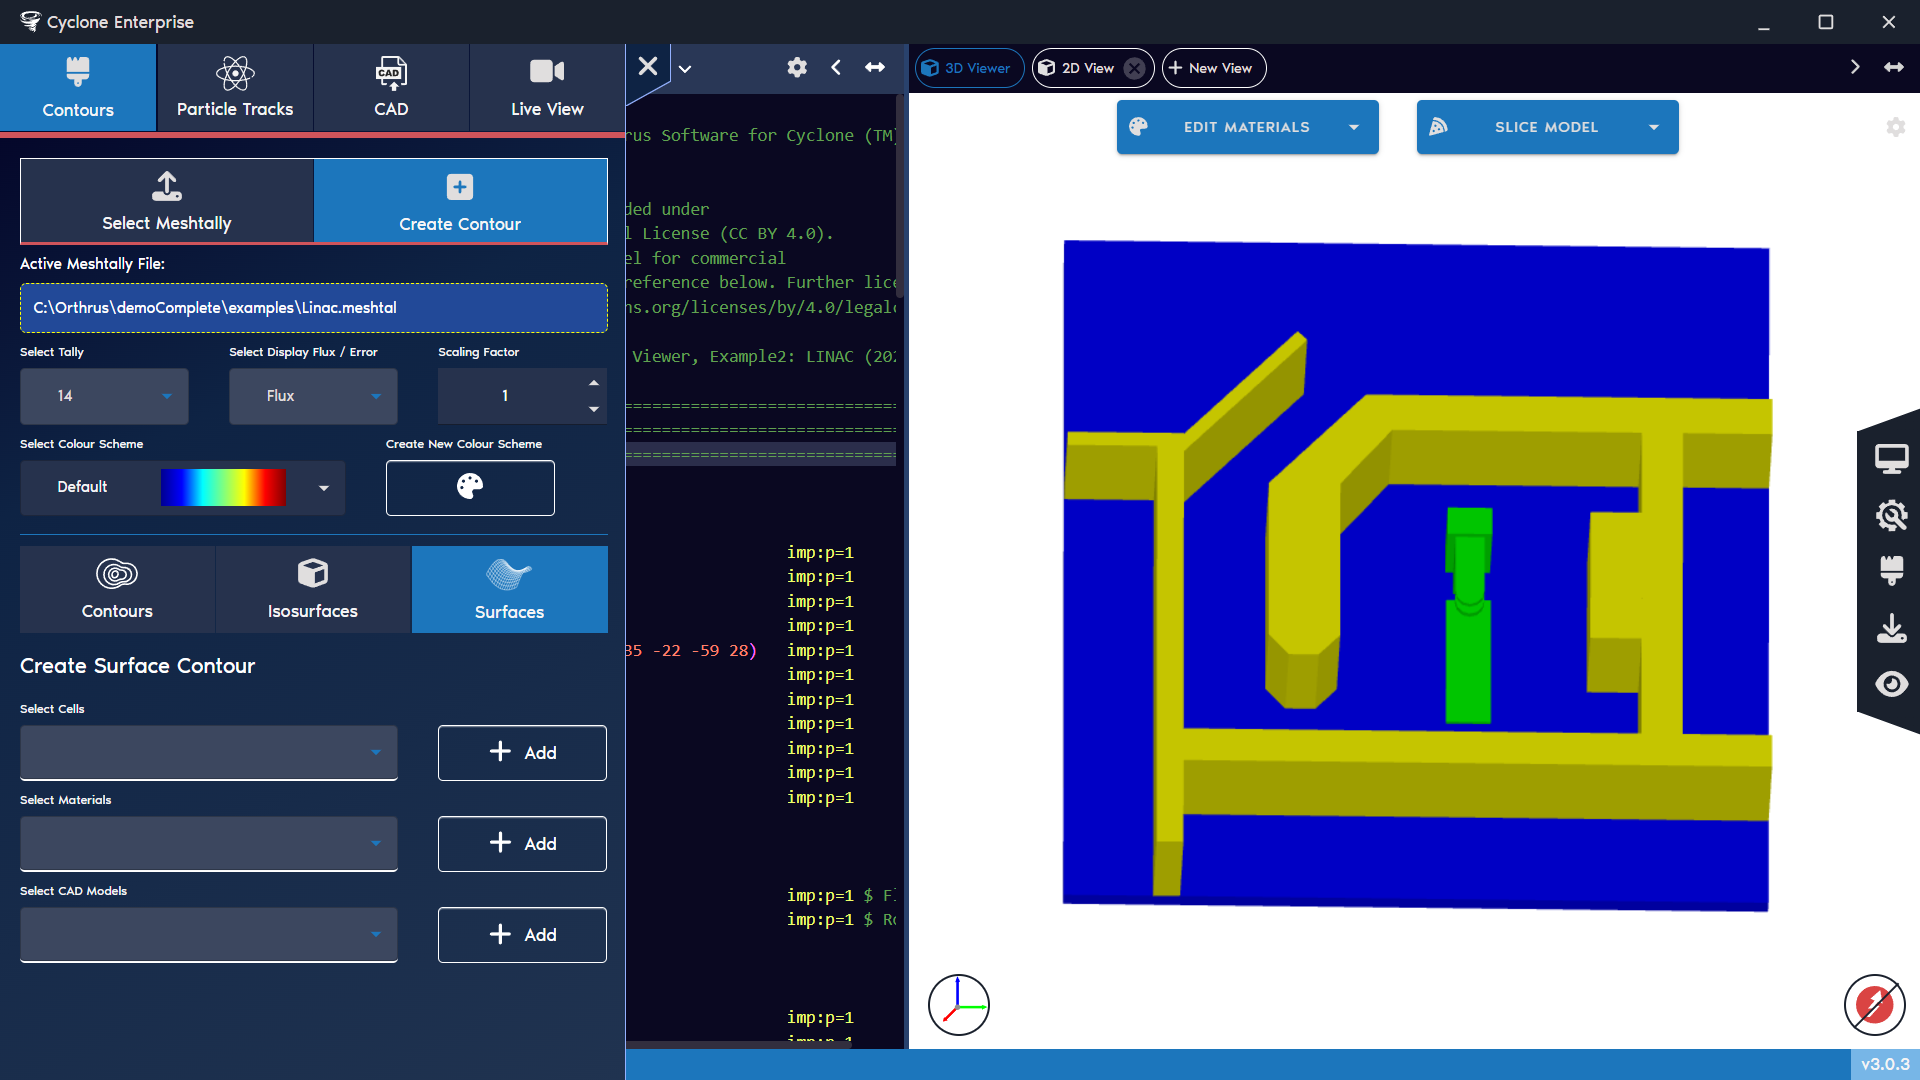This screenshot has width=1920, height=1080.
Task: Toggle visibility with the eye icon on right sidebar
Action: (x=1893, y=684)
